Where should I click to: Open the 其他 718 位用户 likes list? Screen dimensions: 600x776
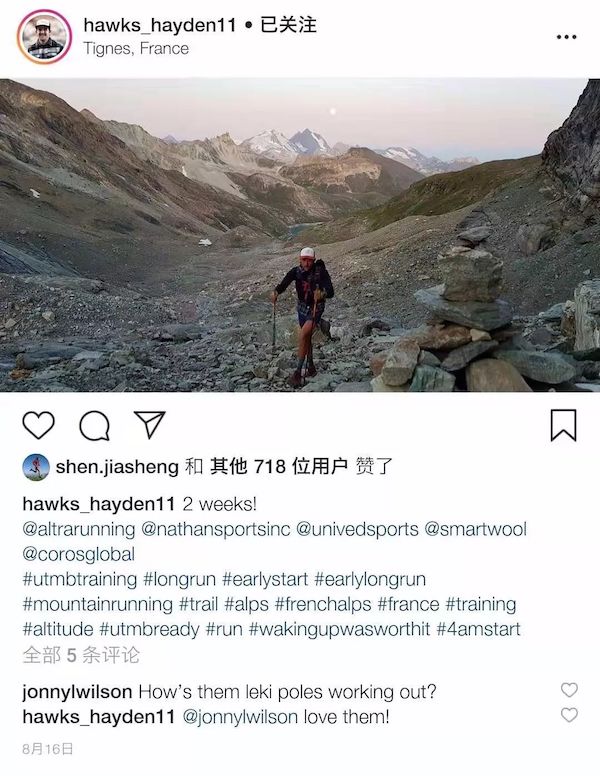click(279, 466)
